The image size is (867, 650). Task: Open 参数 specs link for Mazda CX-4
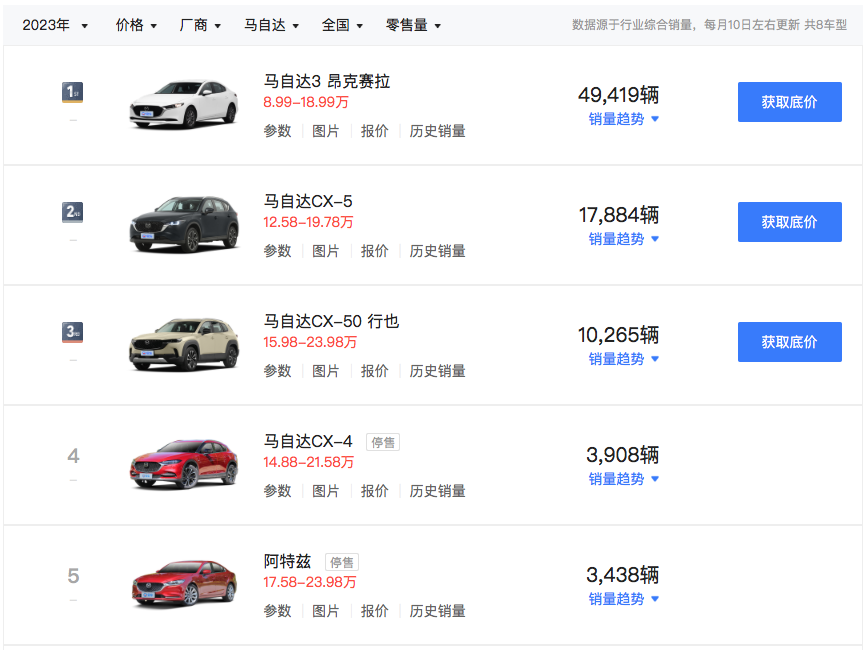click(x=277, y=491)
